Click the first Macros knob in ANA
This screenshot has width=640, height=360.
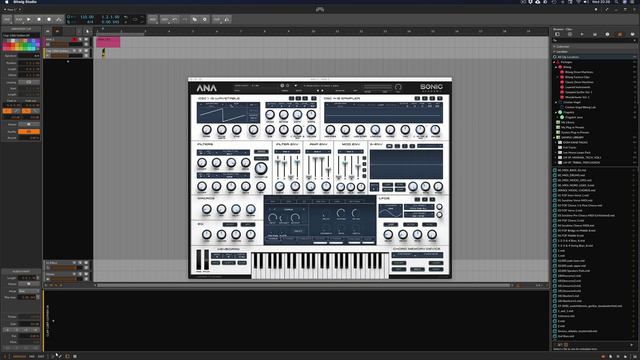click(207, 209)
